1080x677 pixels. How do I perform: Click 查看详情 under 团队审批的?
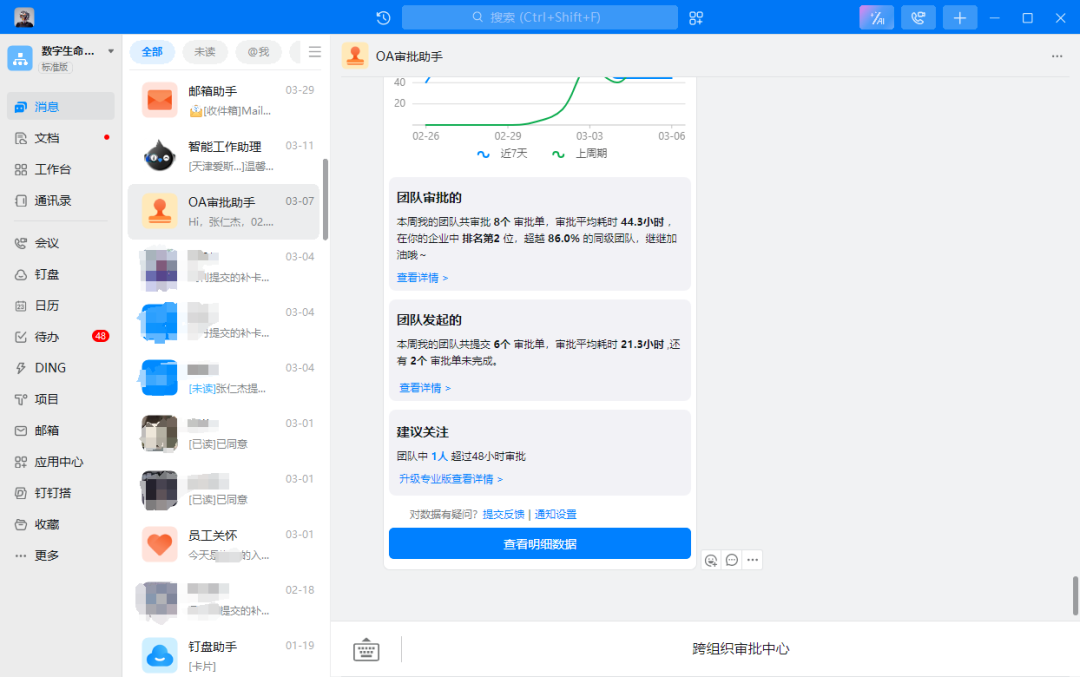click(x=422, y=277)
